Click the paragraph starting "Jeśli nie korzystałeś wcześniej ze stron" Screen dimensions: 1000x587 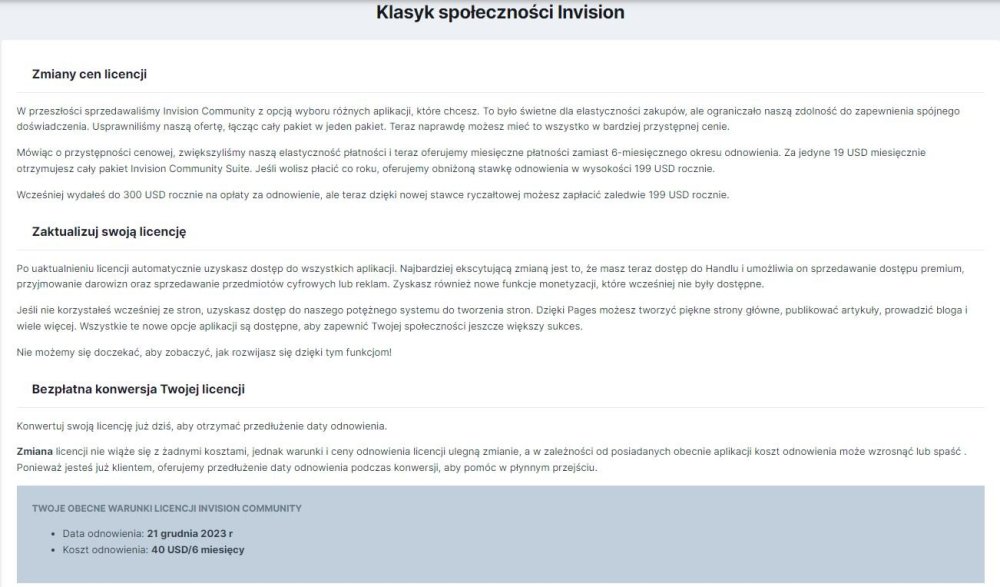[x=492, y=318]
